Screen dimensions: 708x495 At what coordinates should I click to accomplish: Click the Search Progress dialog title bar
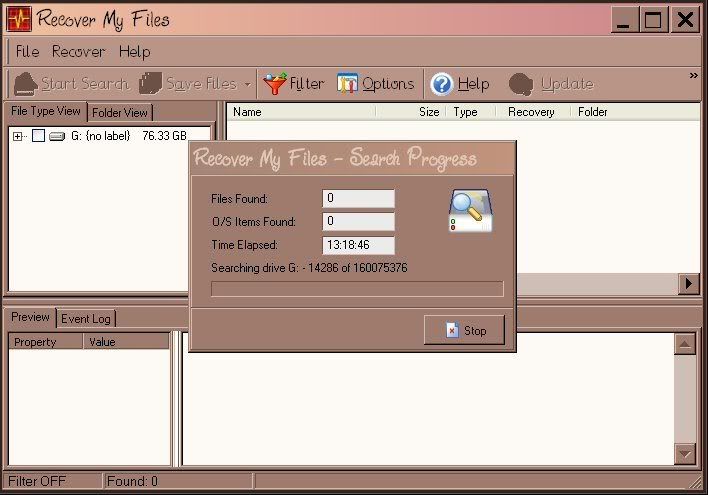pyautogui.click(x=353, y=159)
